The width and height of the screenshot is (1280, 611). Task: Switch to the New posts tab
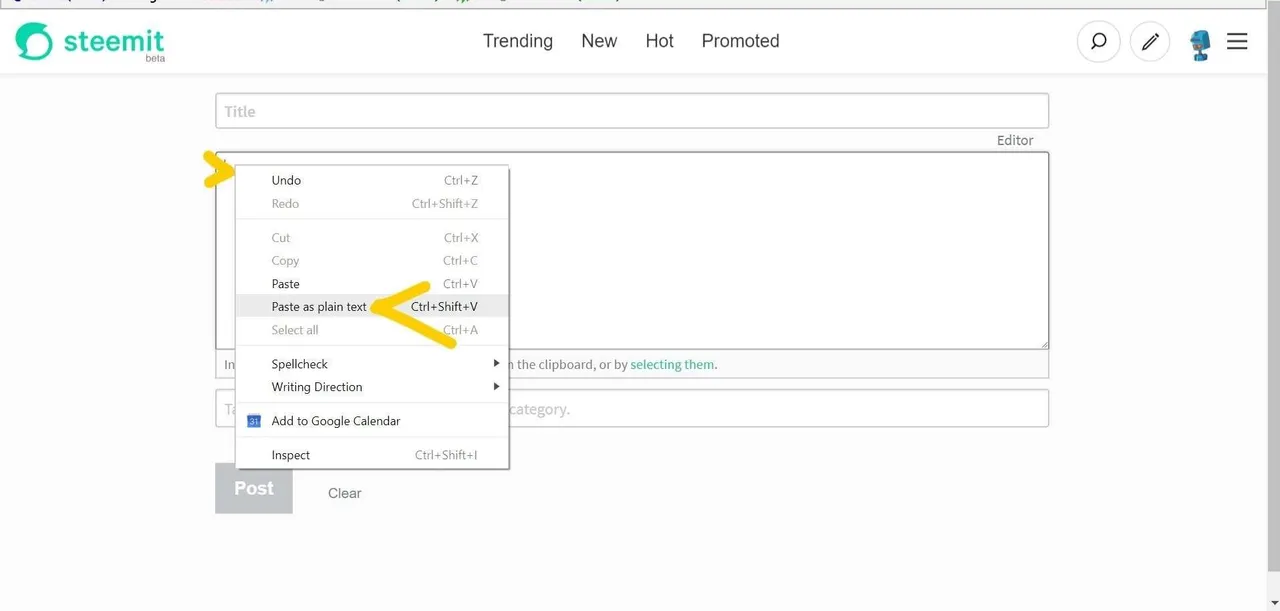point(599,41)
